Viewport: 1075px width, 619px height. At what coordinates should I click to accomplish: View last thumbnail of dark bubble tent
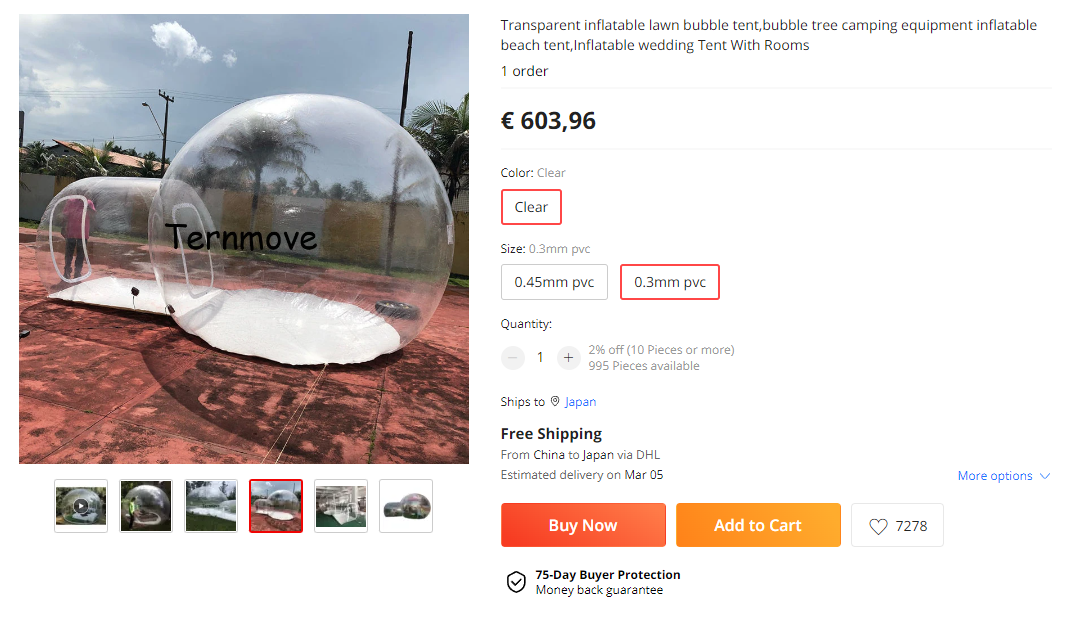(x=406, y=506)
